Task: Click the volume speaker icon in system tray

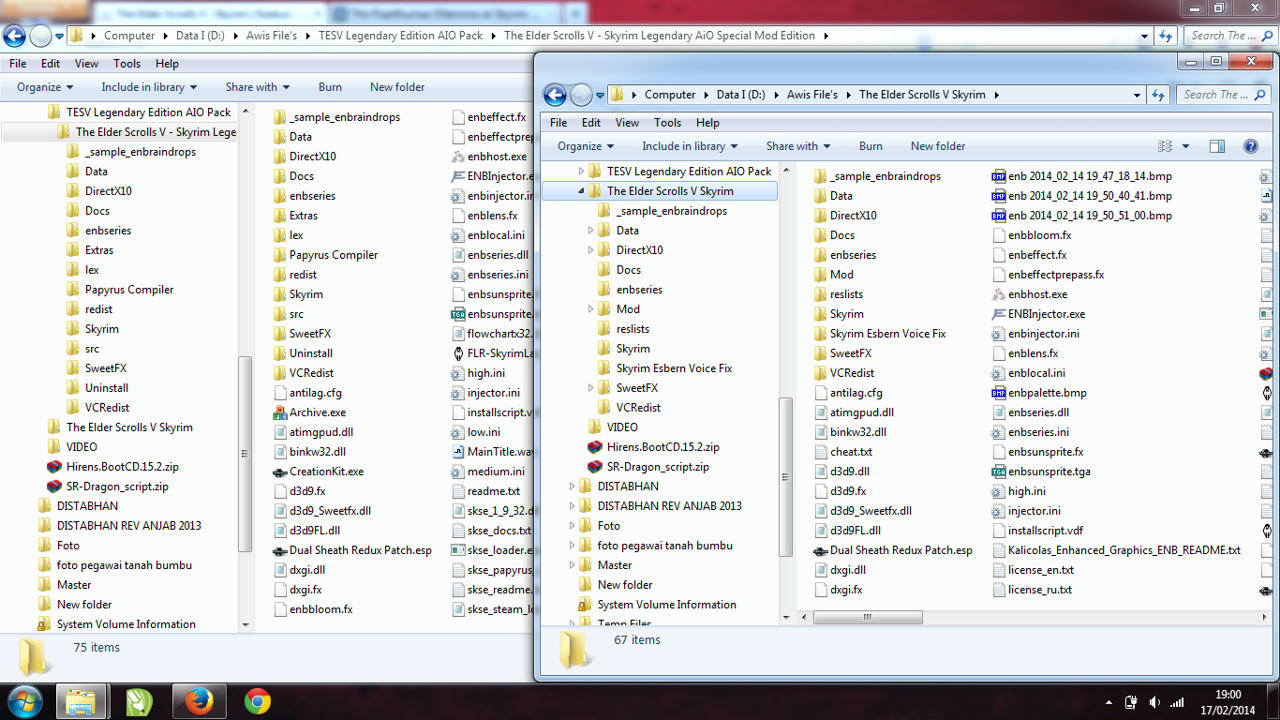Action: 1155,702
